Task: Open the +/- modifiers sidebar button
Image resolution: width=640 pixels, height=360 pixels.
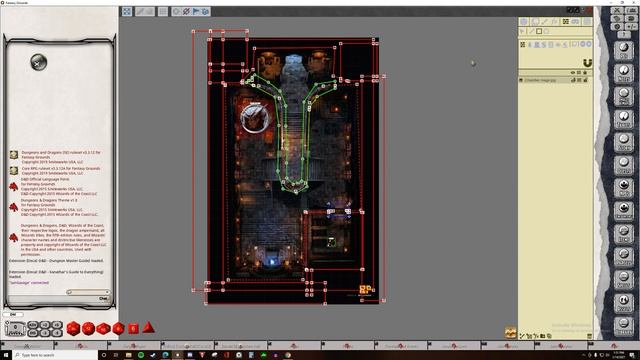Action: click(x=631, y=27)
